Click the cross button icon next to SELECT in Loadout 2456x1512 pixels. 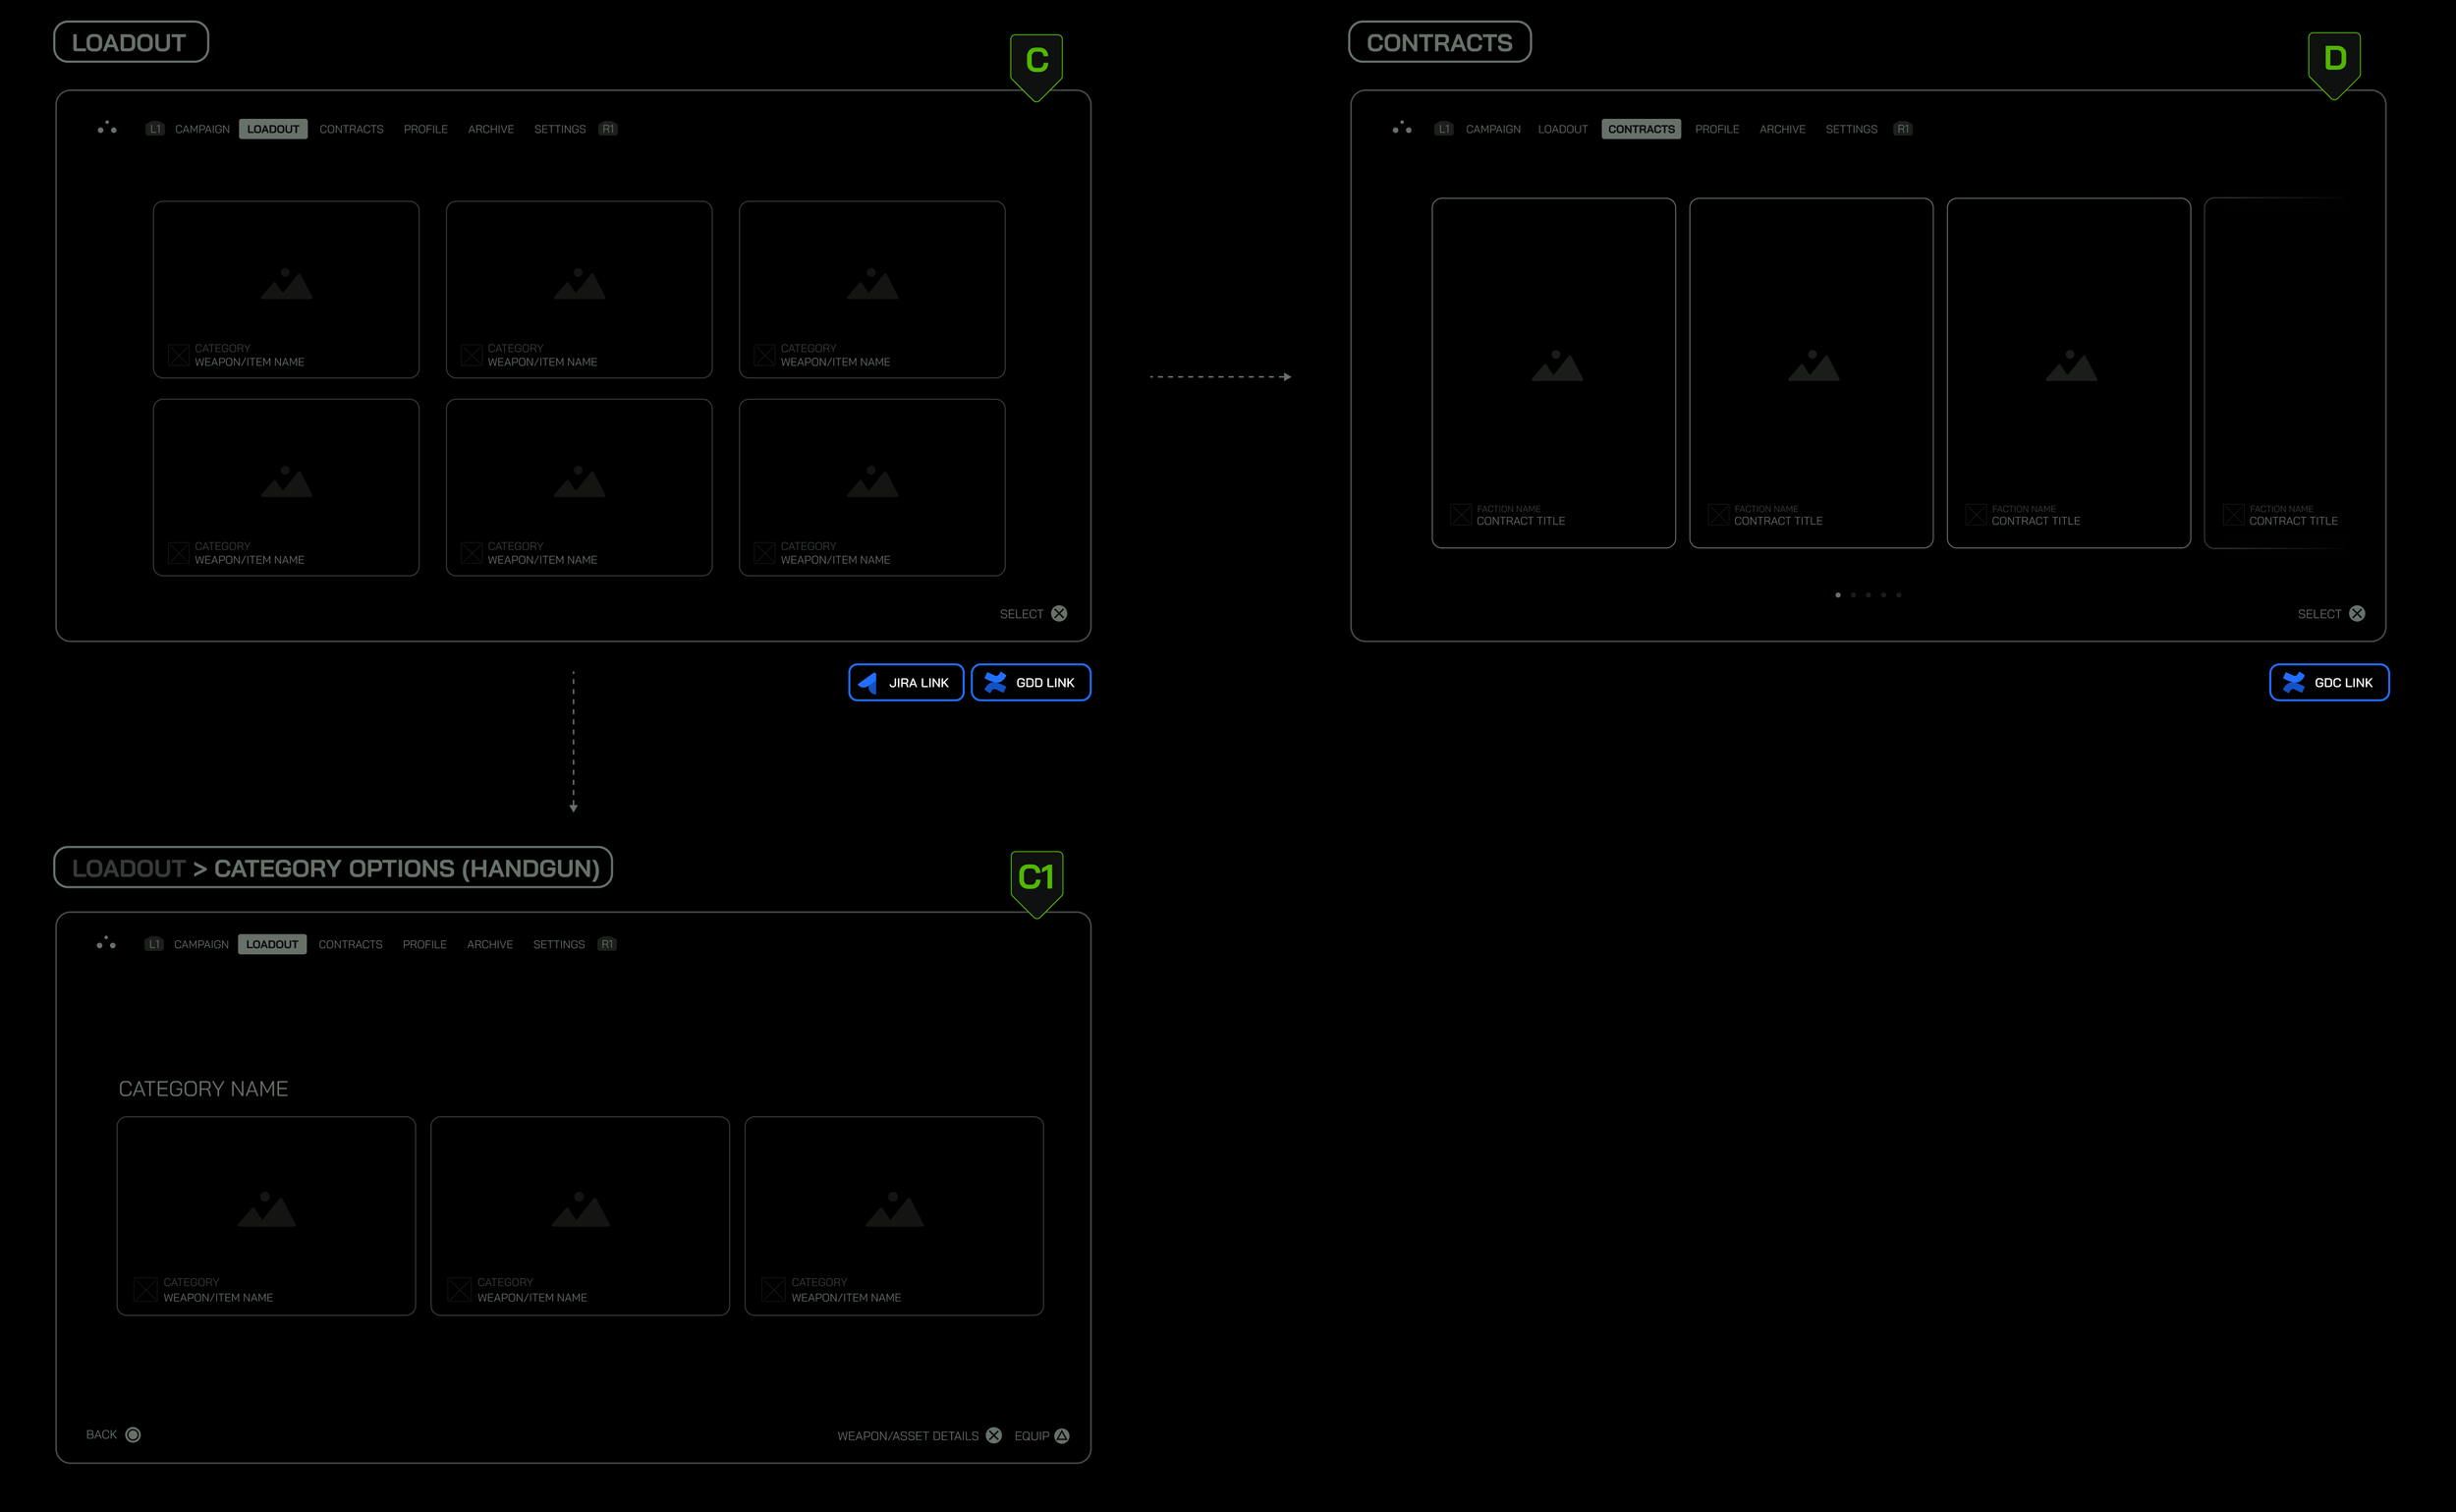click(x=1059, y=614)
